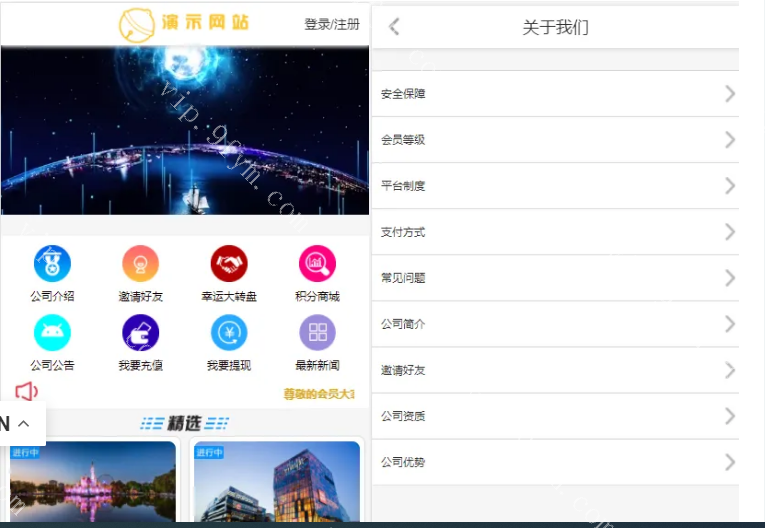Select the 支付方式 menu entry text

(403, 232)
